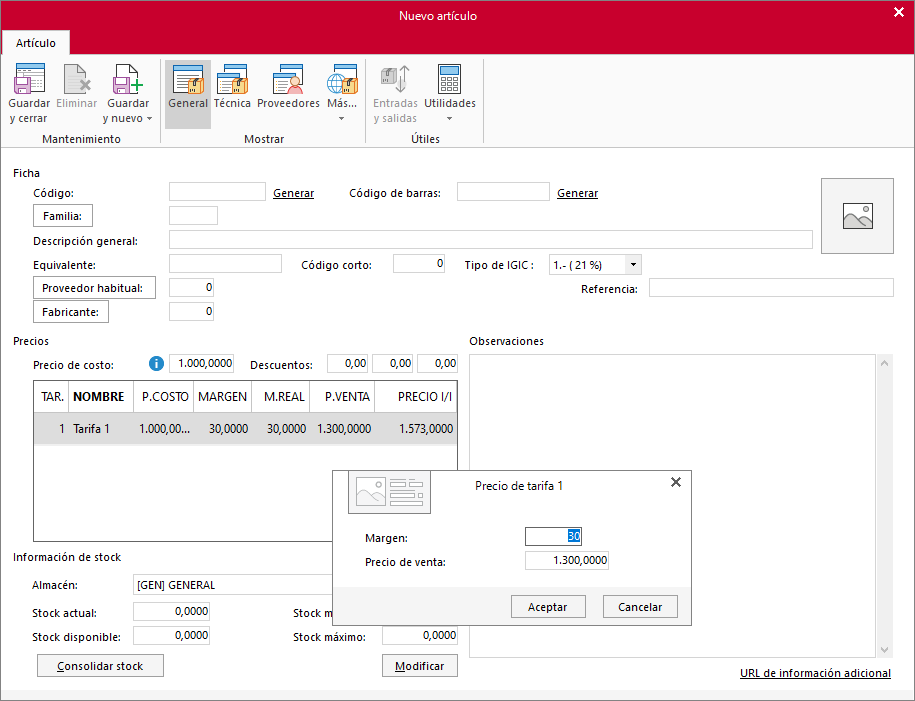Close the Precio de tarifa 1 dialog
The width and height of the screenshot is (915, 701).
tap(676, 482)
